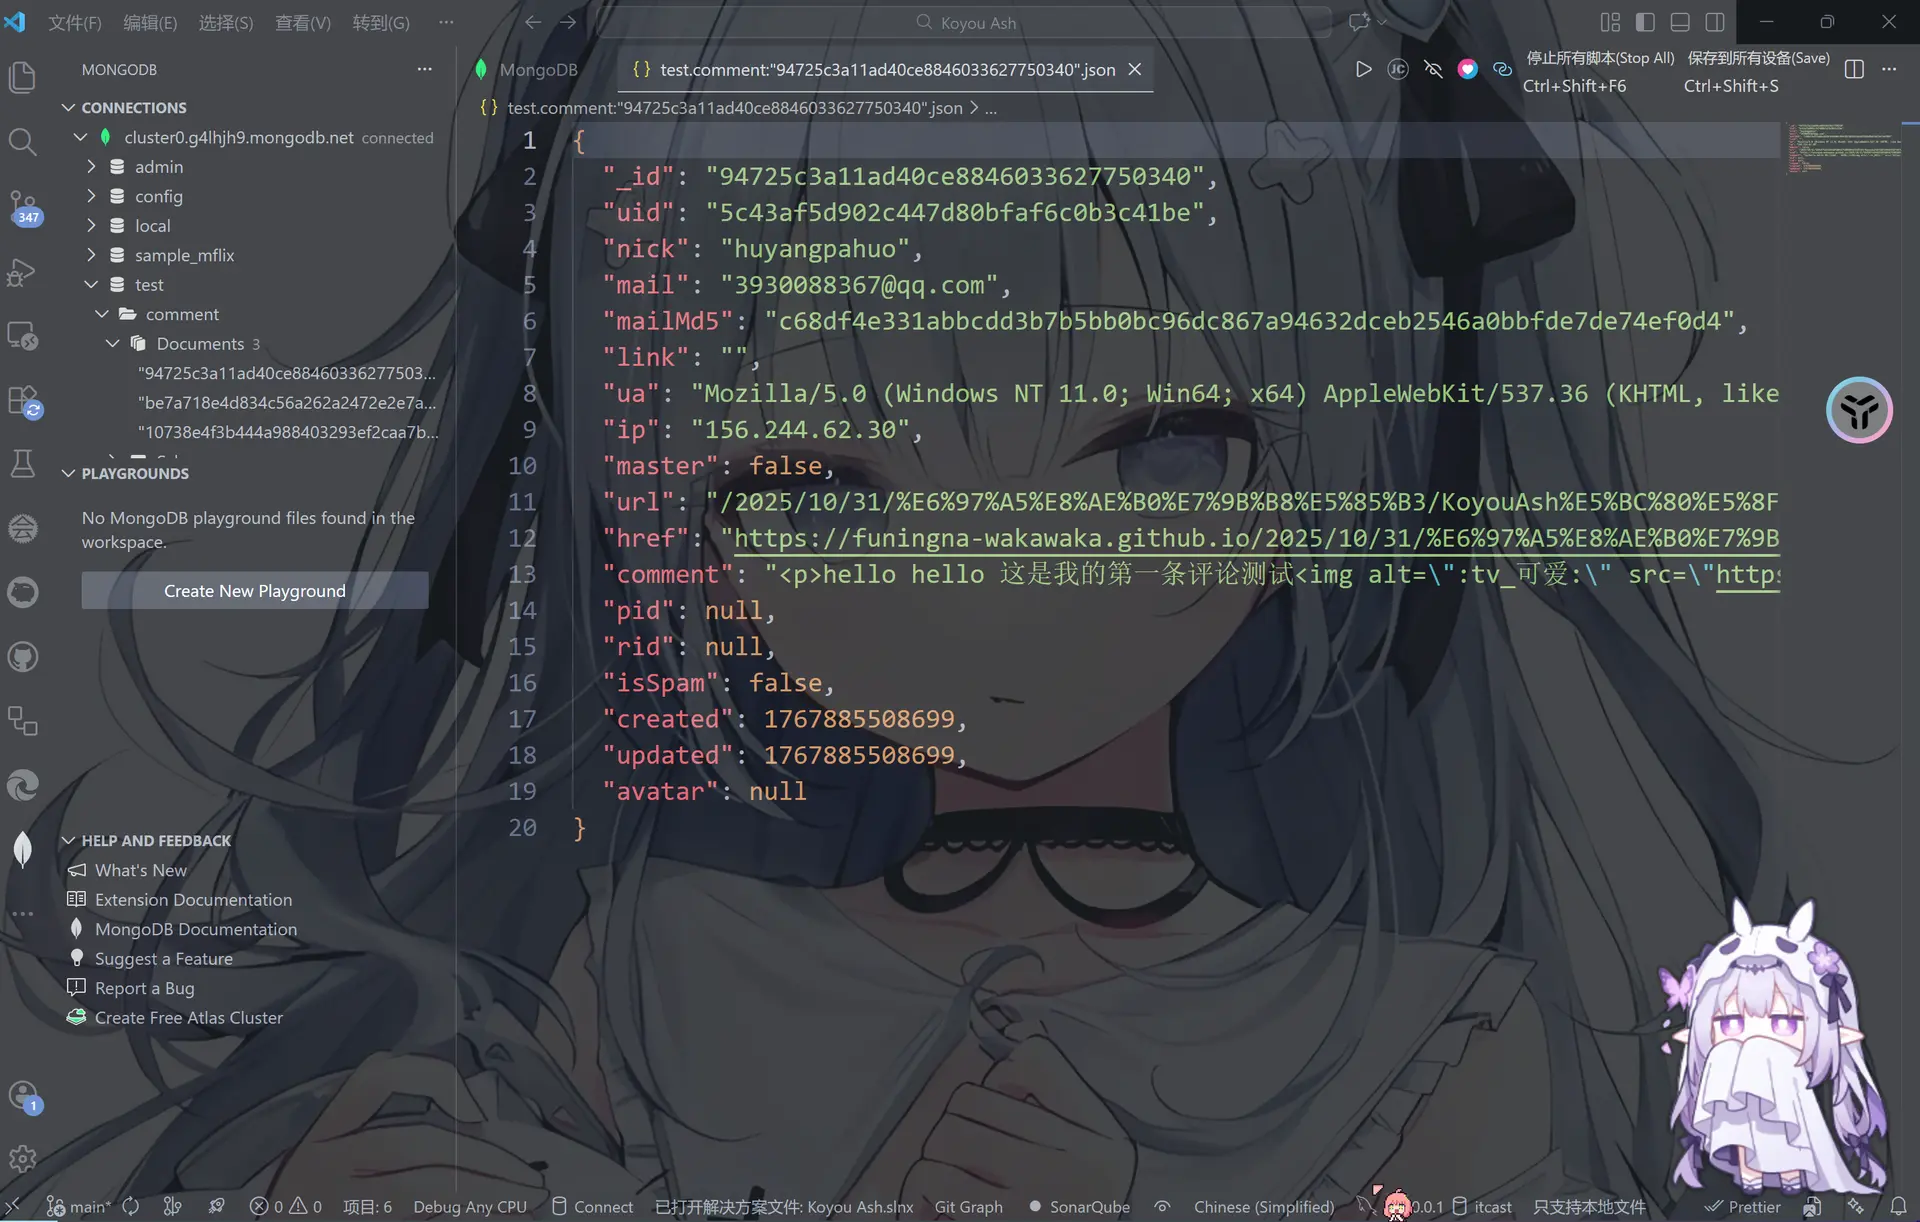Screen dimensions: 1920x1222
Task: Open What's New link
Action: coord(141,870)
